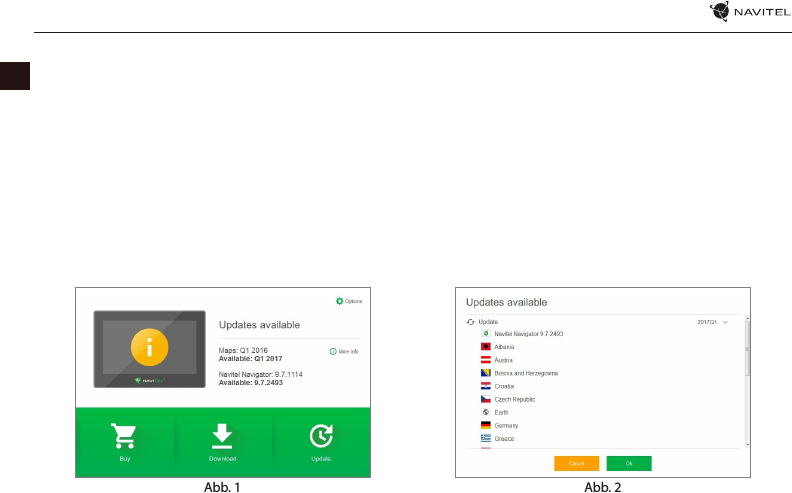Click 'Navitel Navigator: 9.7.1114' text
Screen dimensions: 792x493
click(x=261, y=374)
